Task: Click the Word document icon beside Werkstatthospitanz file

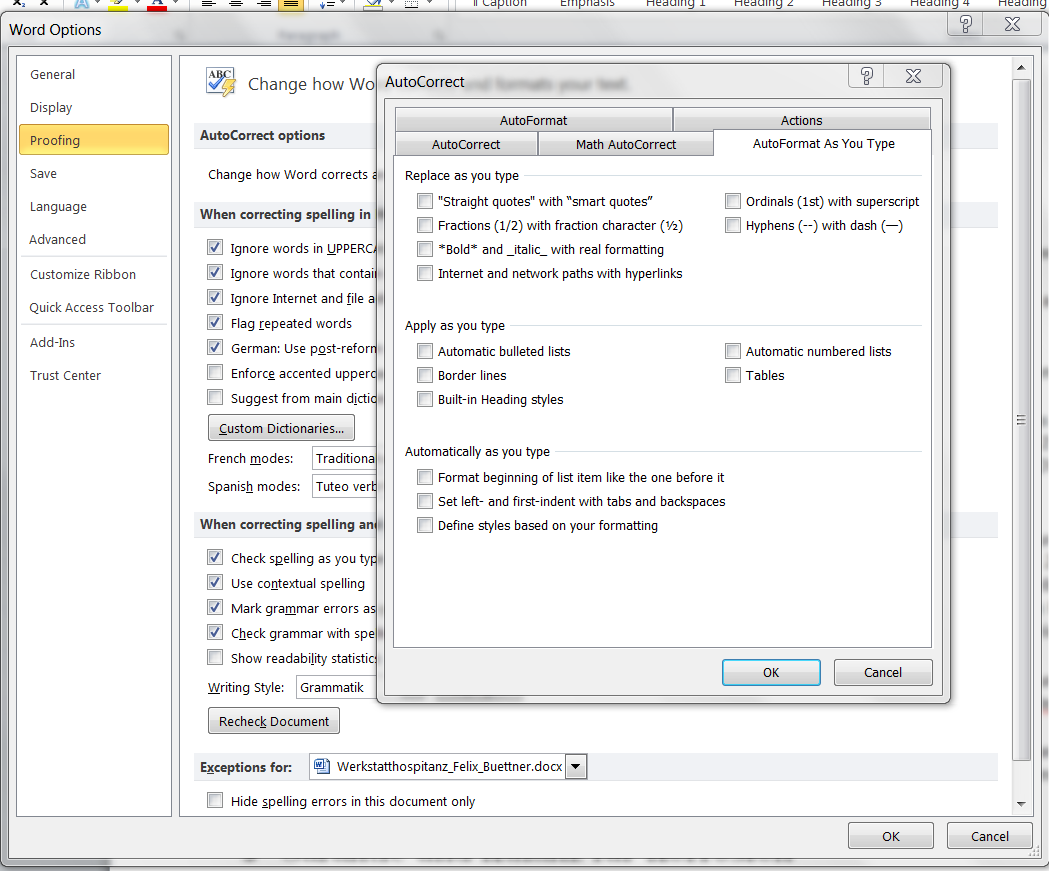Action: coord(322,767)
